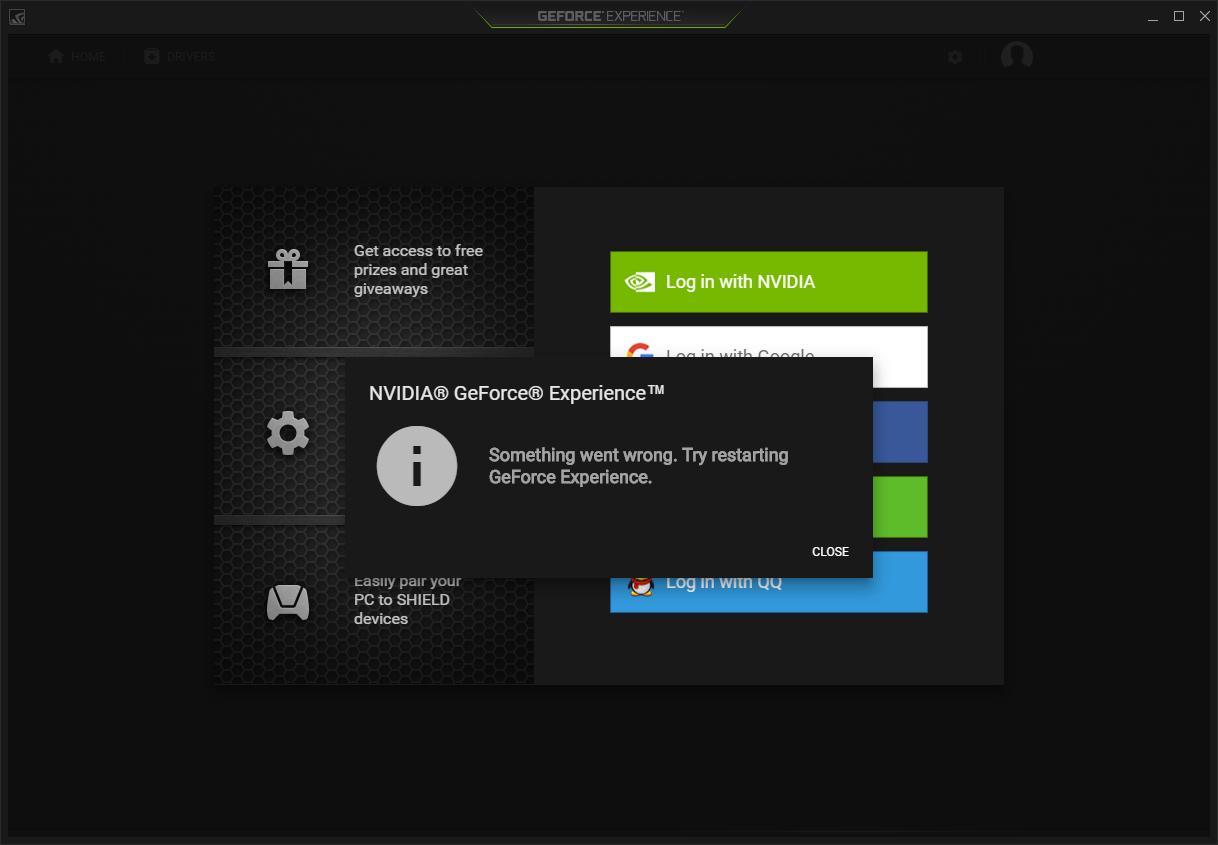
Task: Maximize the GeForce Experience window
Action: click(x=1179, y=16)
